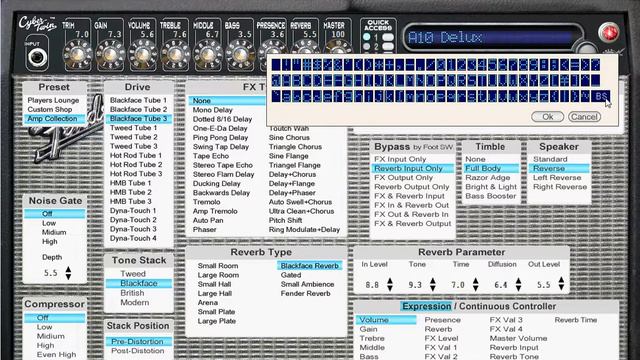640x360 pixels.
Task: Choose Sine Chorus effect
Action: click(289, 138)
